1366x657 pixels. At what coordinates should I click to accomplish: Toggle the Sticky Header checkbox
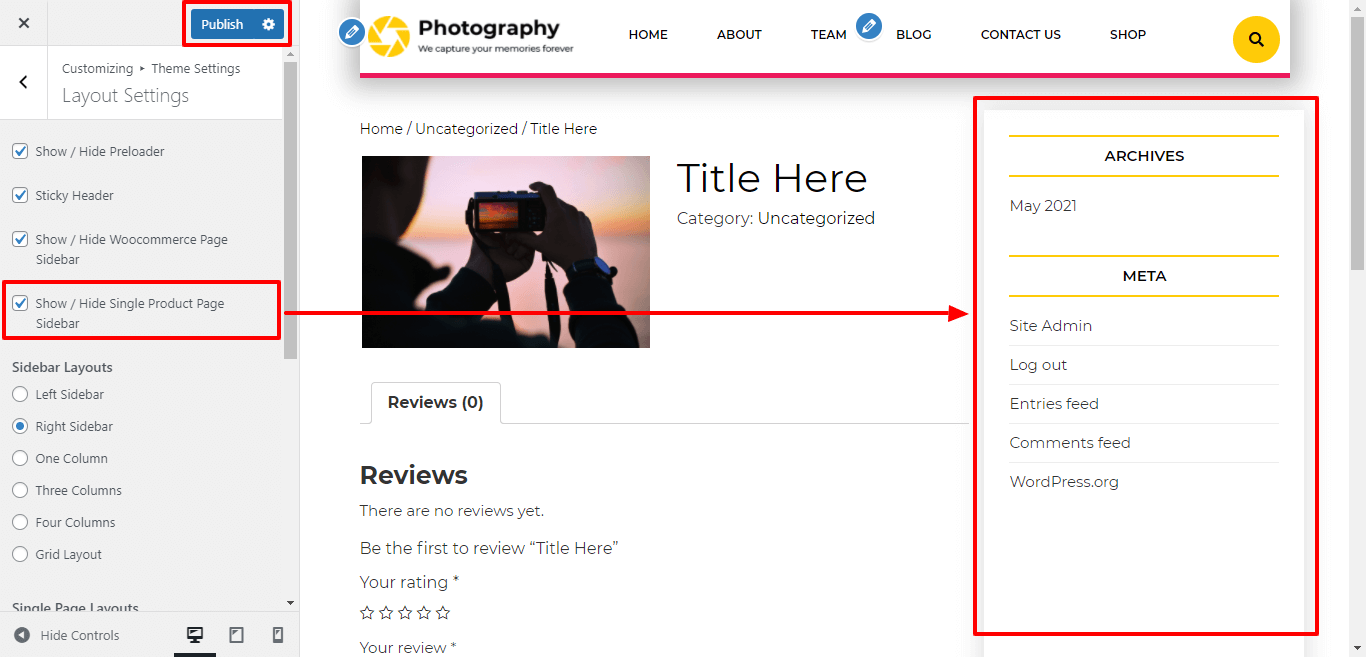pyautogui.click(x=20, y=195)
